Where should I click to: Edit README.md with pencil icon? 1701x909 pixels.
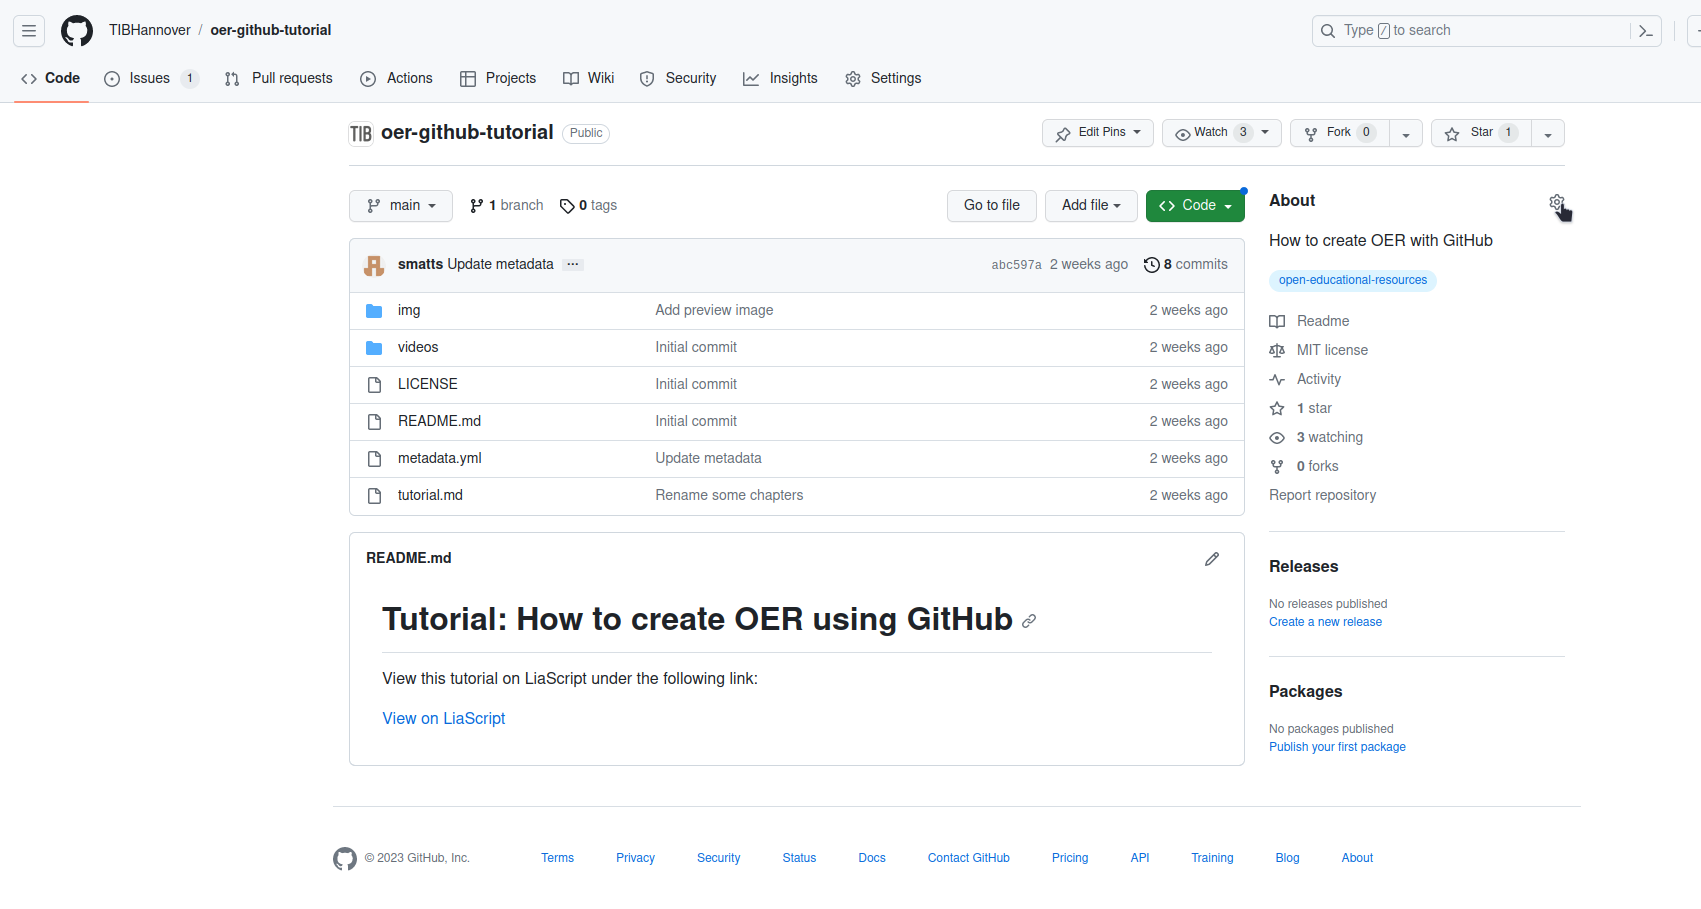coord(1211,559)
